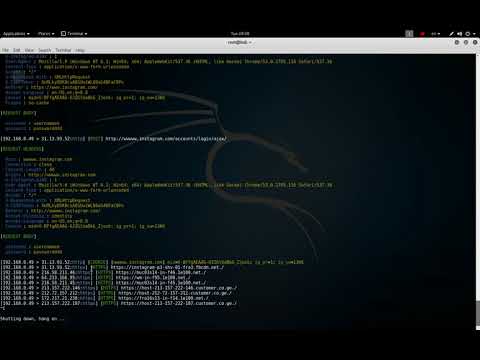Click the '[REQUEST HEADERS]' line
The width and height of the screenshot is (480, 360).
click(x=22, y=149)
